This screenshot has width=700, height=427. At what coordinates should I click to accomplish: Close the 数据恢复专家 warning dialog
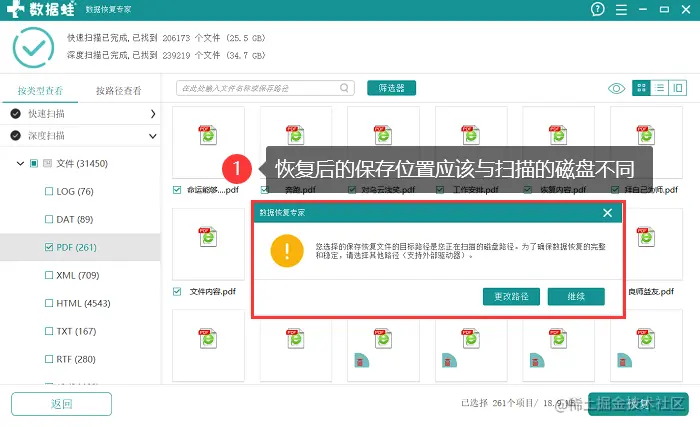coord(607,213)
